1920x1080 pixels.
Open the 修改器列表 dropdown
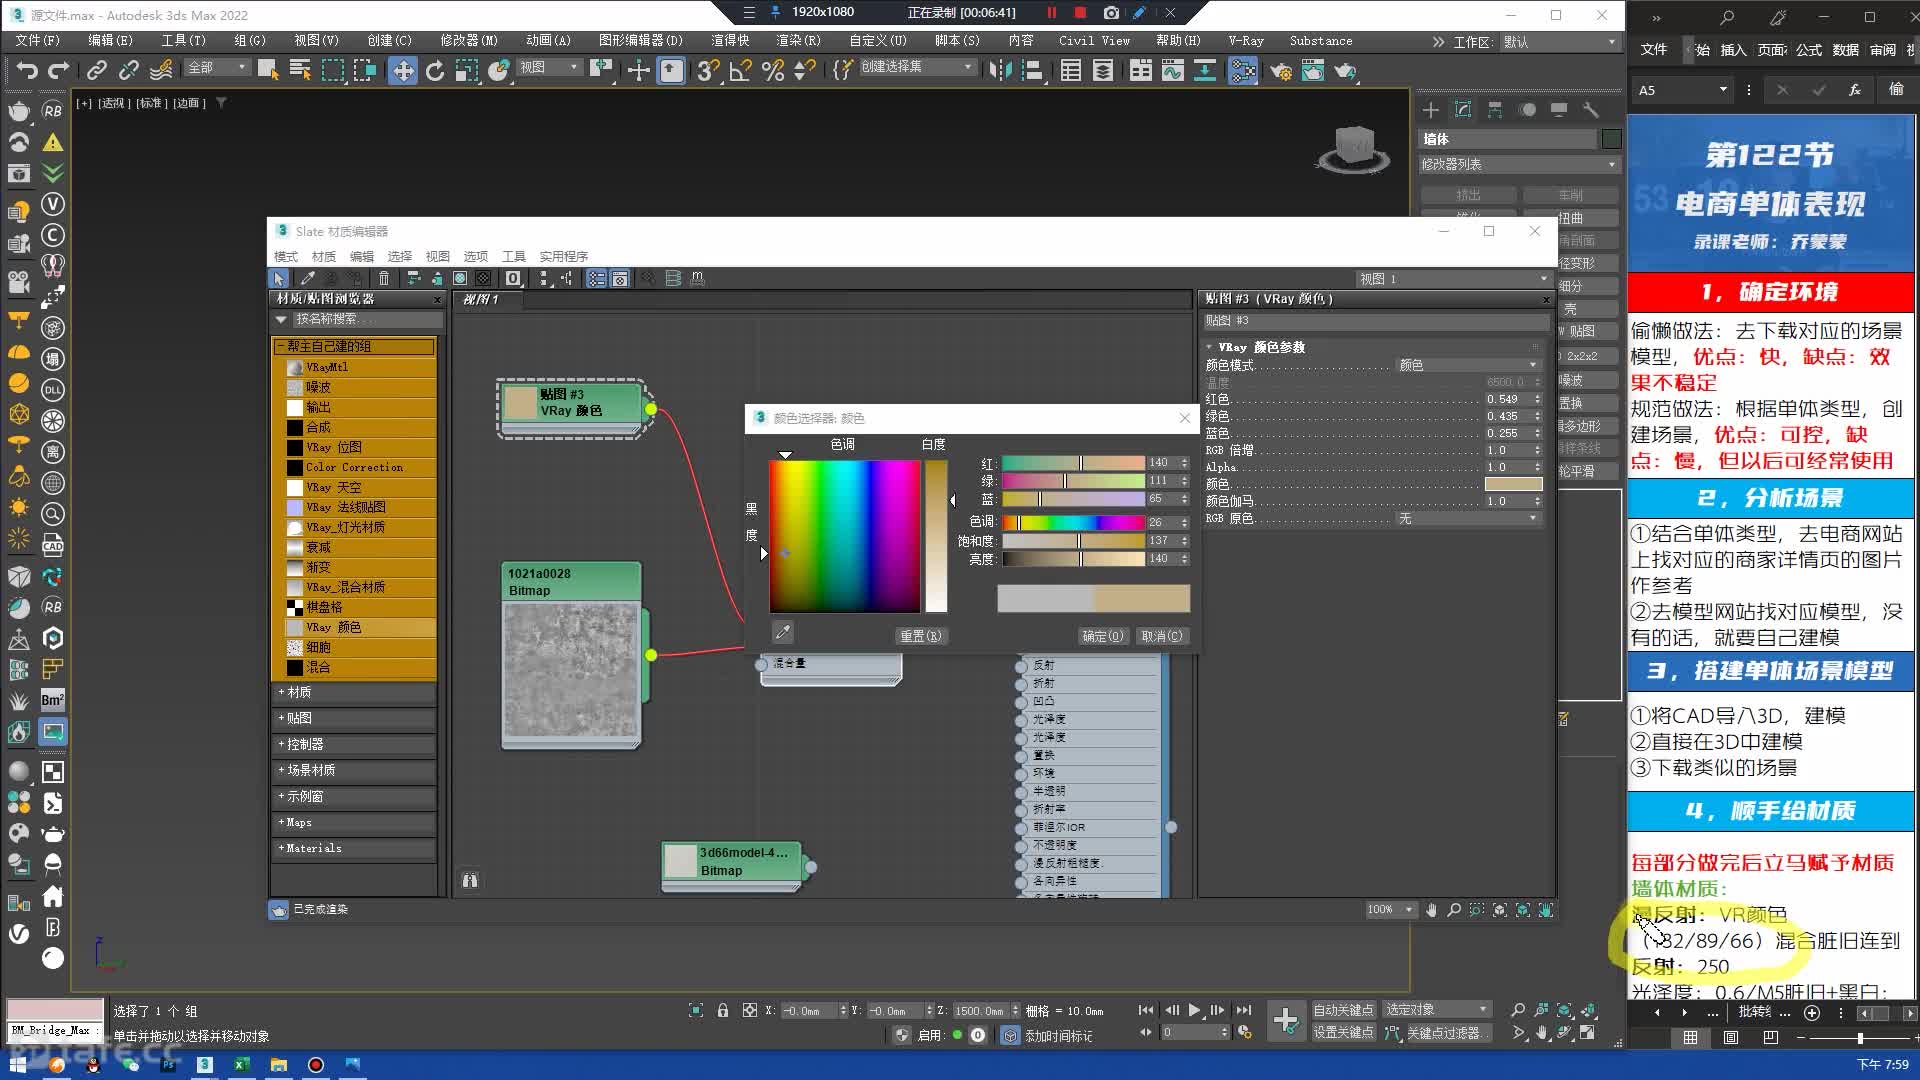tap(1519, 164)
